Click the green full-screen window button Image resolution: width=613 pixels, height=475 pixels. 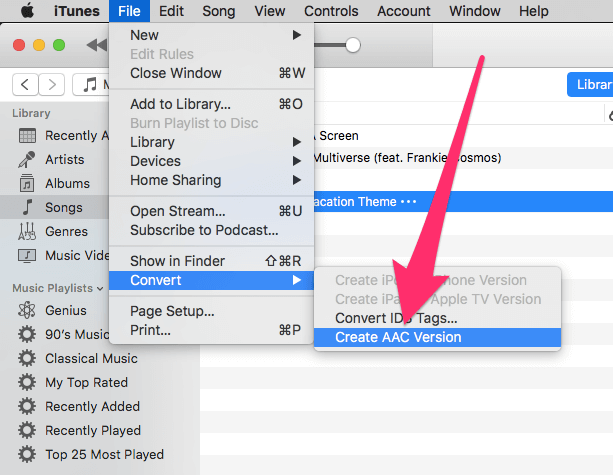pos(59,46)
